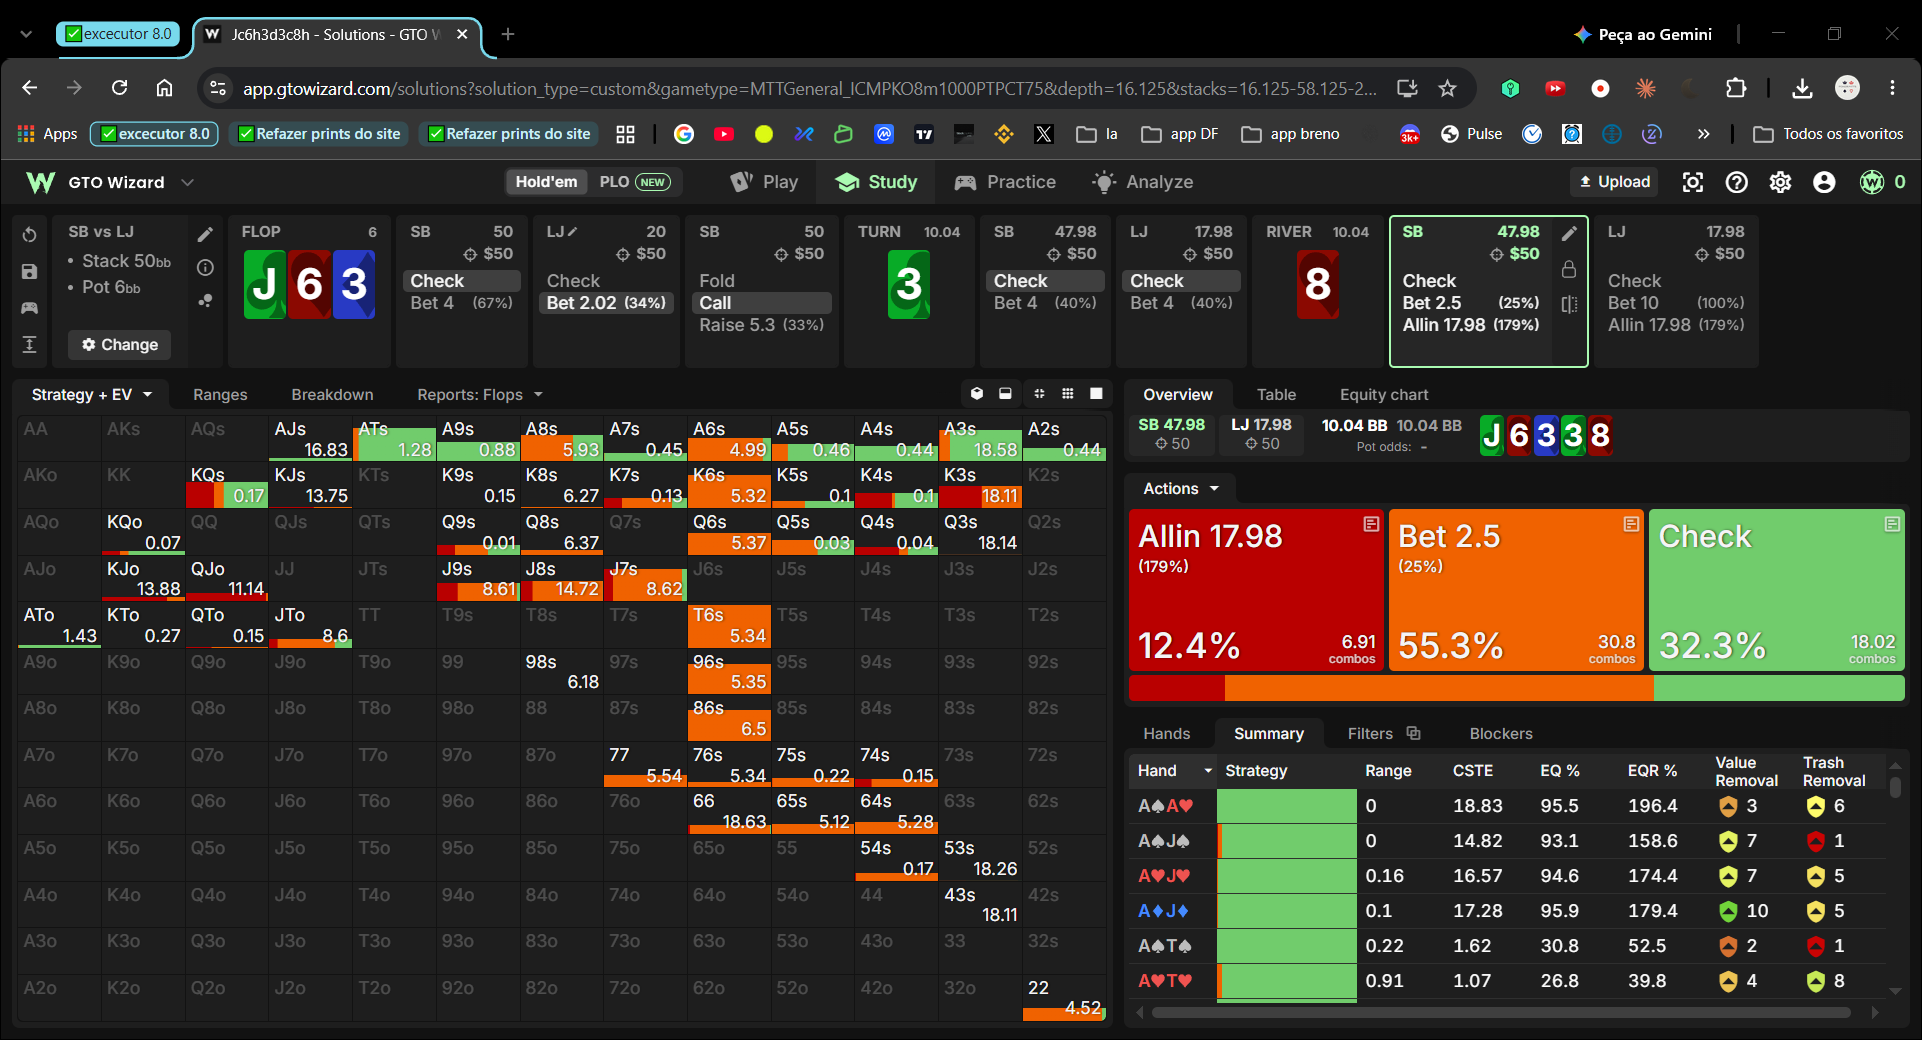
Task: Open the Hand column sort dropdown arrow
Action: 1208,771
